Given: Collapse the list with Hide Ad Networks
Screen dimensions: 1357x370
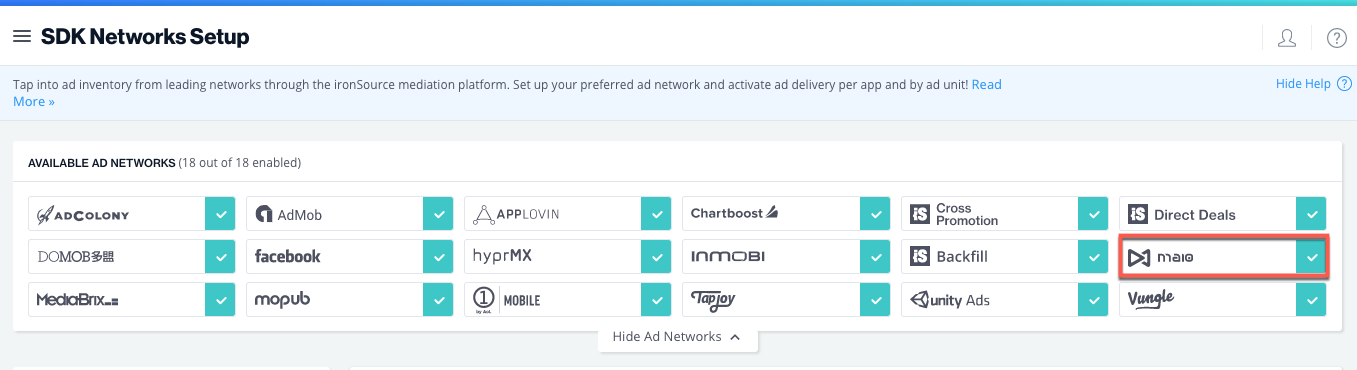Looking at the screenshot, I should [677, 337].
